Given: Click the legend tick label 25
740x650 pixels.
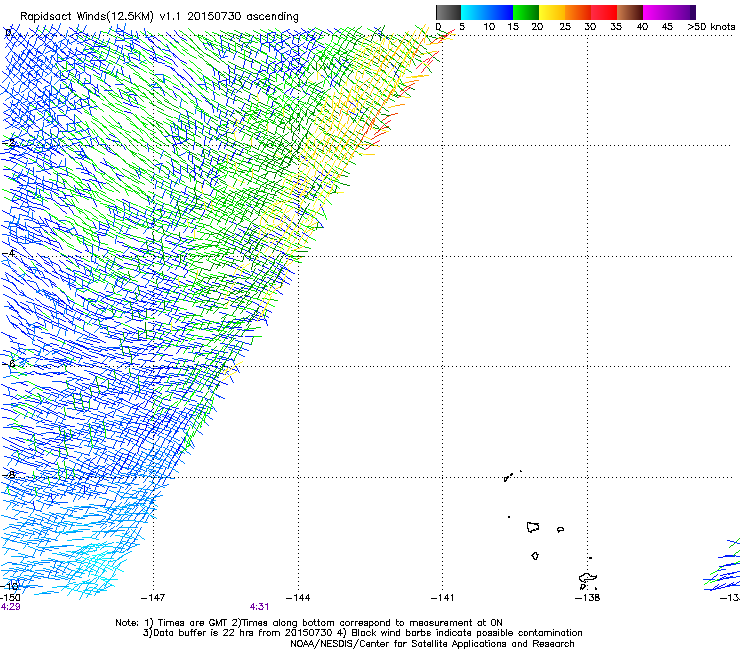Looking at the screenshot, I should 565,27.
